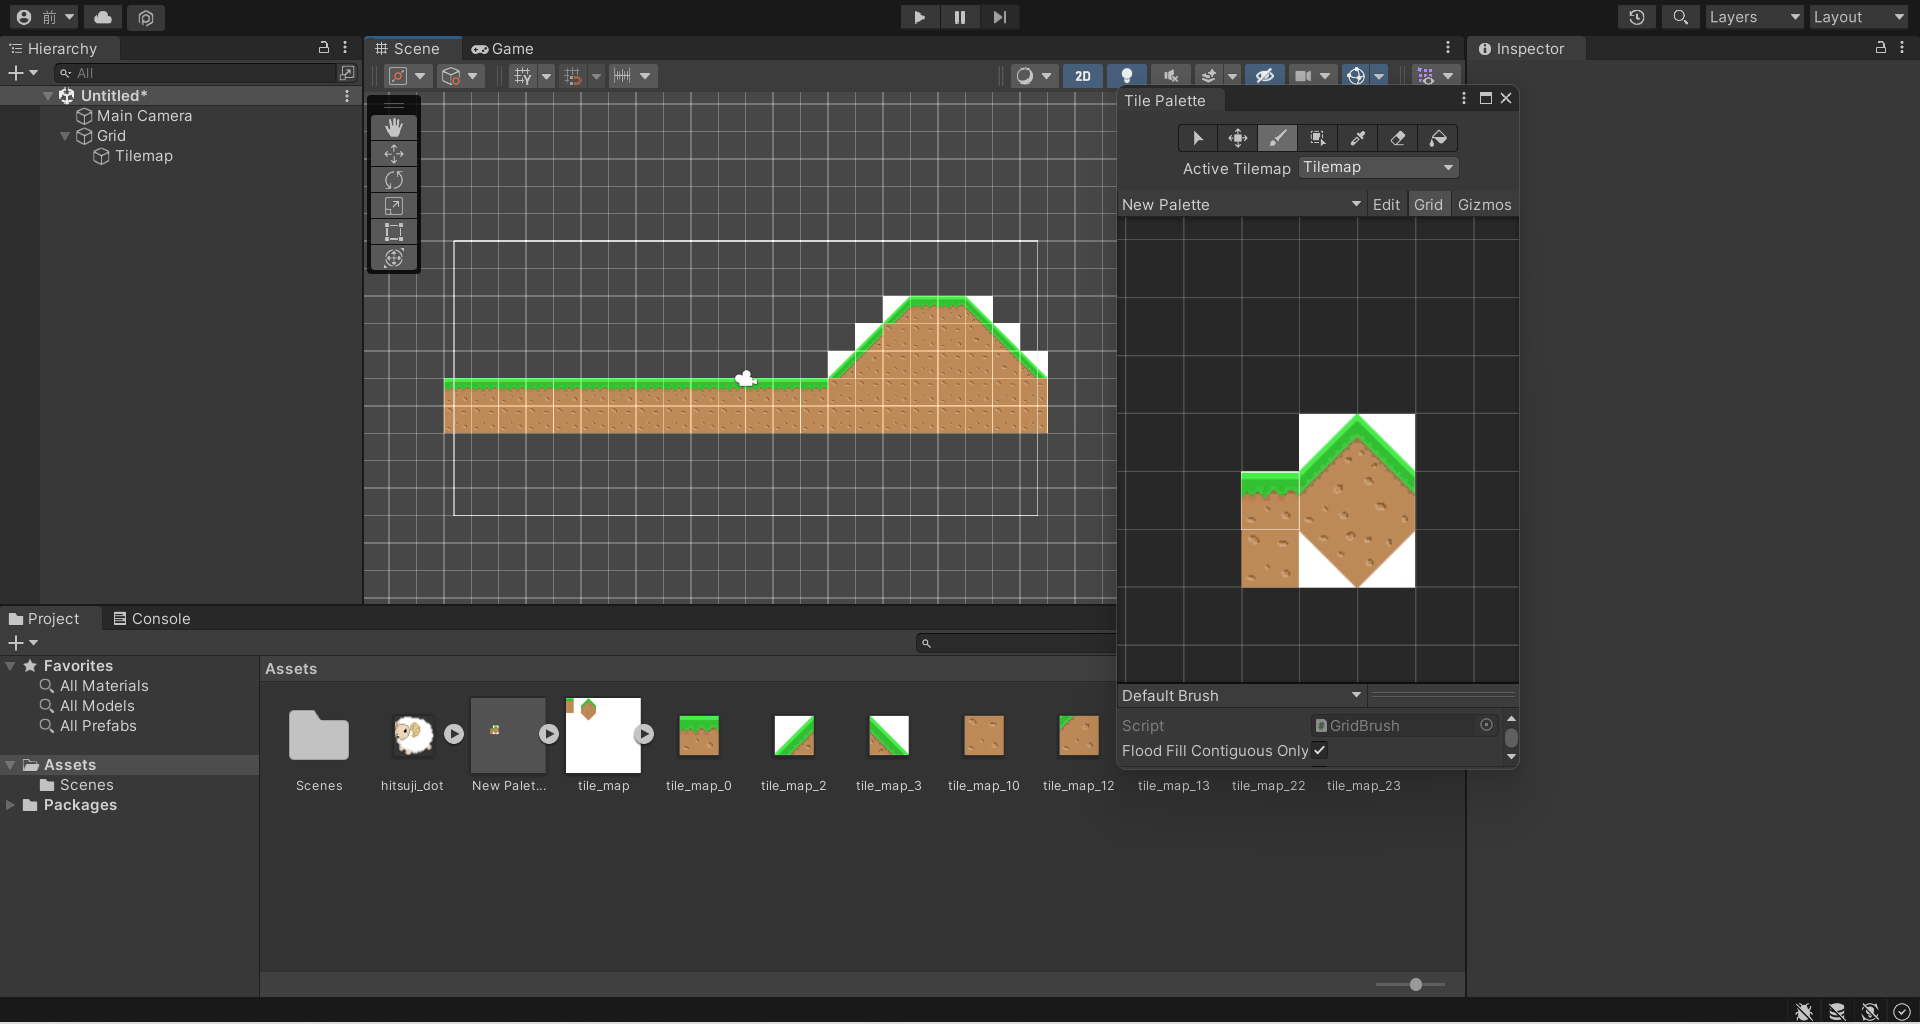Screen dimensions: 1920x1024
Task: Click the asset icon size slider
Action: [1415, 985]
